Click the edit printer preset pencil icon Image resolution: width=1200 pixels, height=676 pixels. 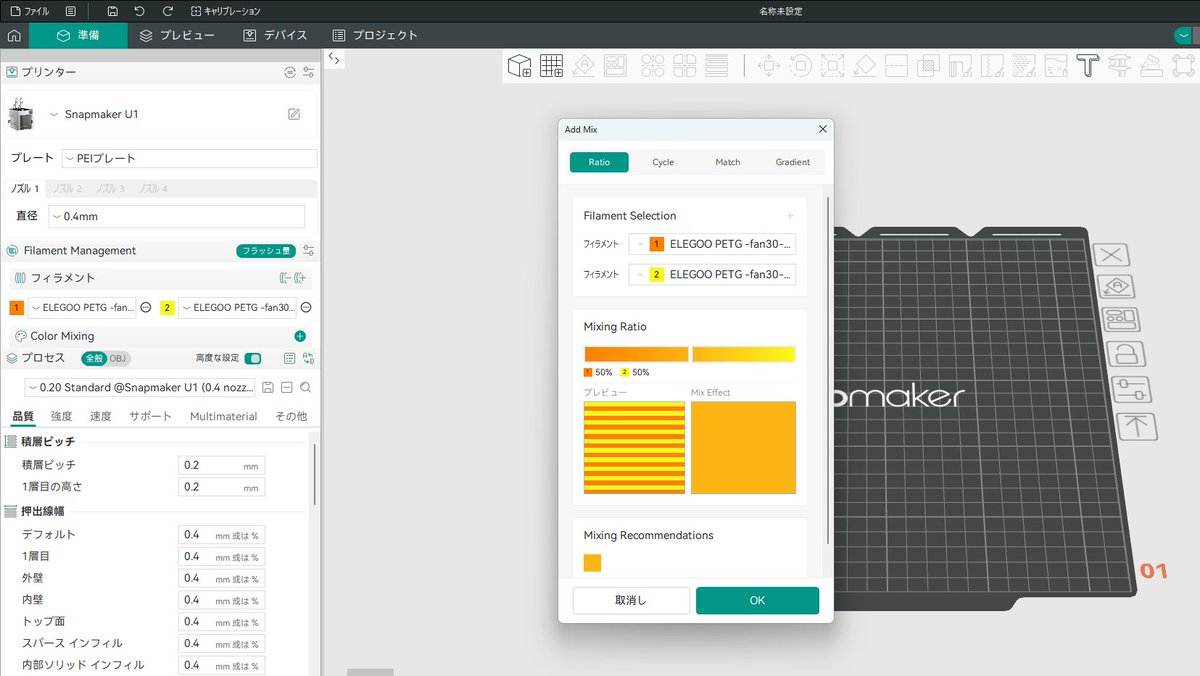pyautogui.click(x=294, y=114)
